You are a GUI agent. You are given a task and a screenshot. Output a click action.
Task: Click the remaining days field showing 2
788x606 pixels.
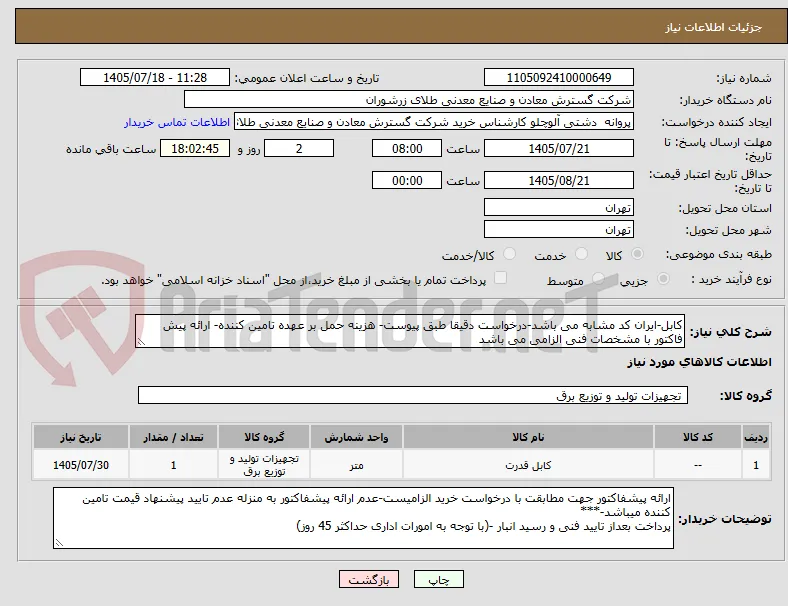pos(299,148)
